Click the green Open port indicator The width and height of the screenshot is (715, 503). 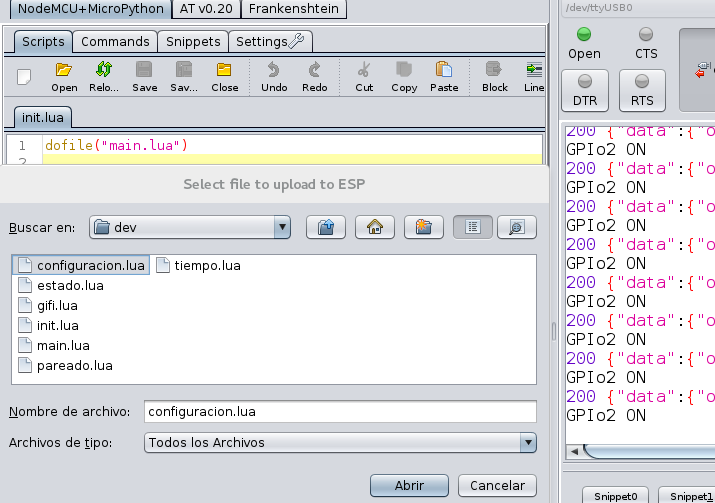pos(584,34)
